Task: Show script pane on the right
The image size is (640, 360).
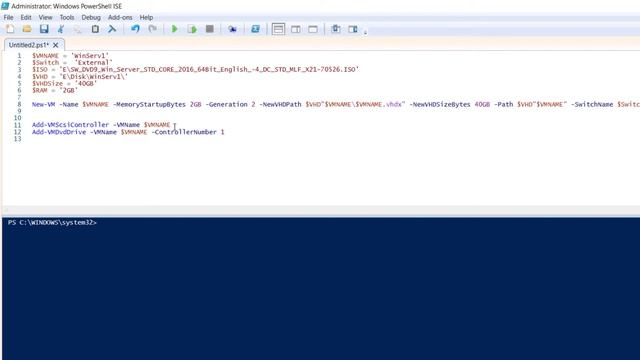Action: (x=296, y=29)
